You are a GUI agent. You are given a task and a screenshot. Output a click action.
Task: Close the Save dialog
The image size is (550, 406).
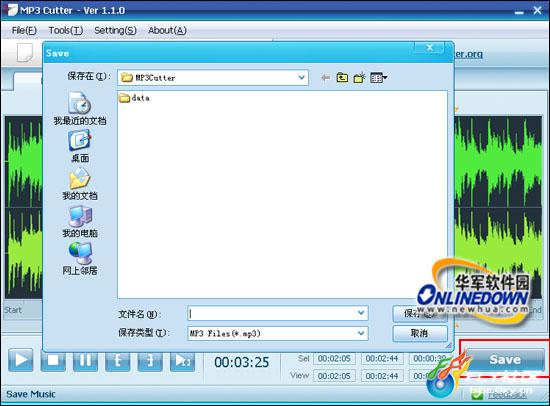[x=429, y=48]
